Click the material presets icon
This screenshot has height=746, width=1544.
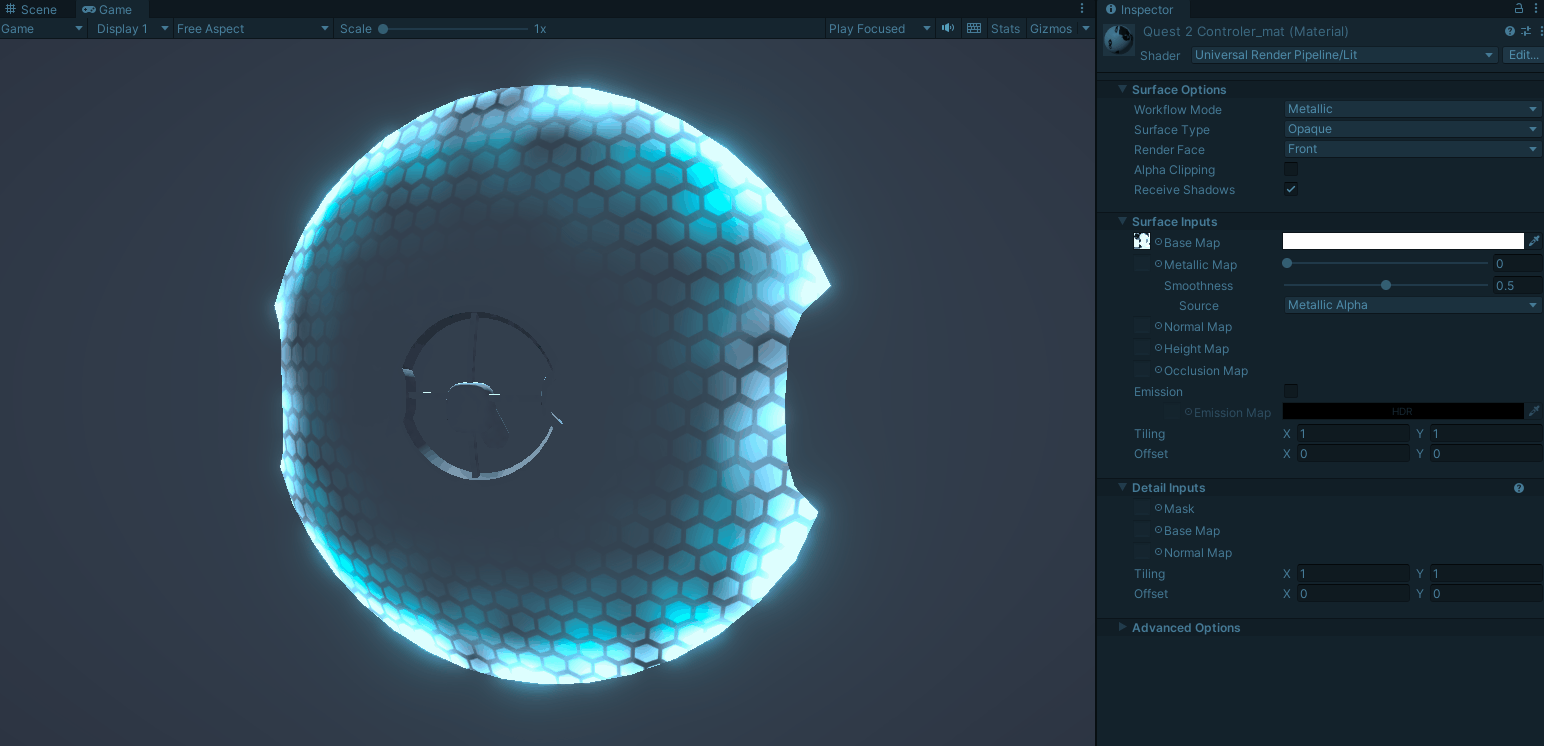tap(1524, 31)
